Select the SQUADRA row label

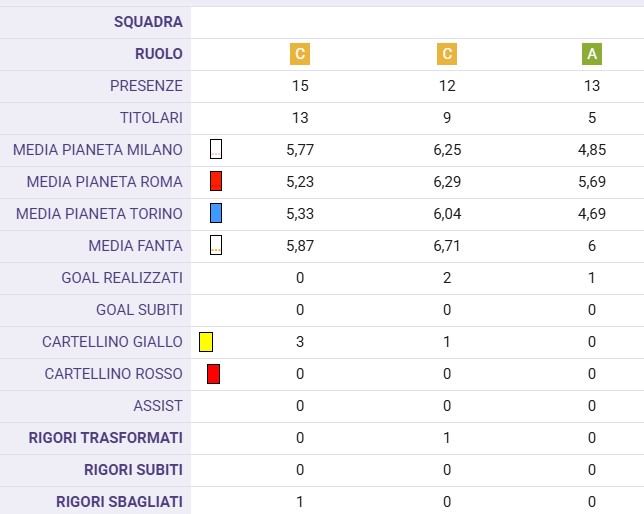pyautogui.click(x=149, y=22)
